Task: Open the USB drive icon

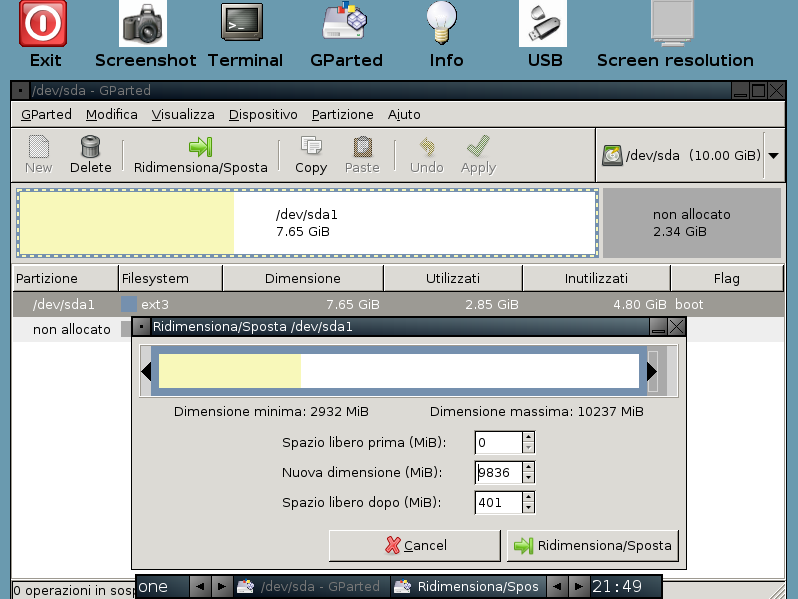Action: (543, 23)
